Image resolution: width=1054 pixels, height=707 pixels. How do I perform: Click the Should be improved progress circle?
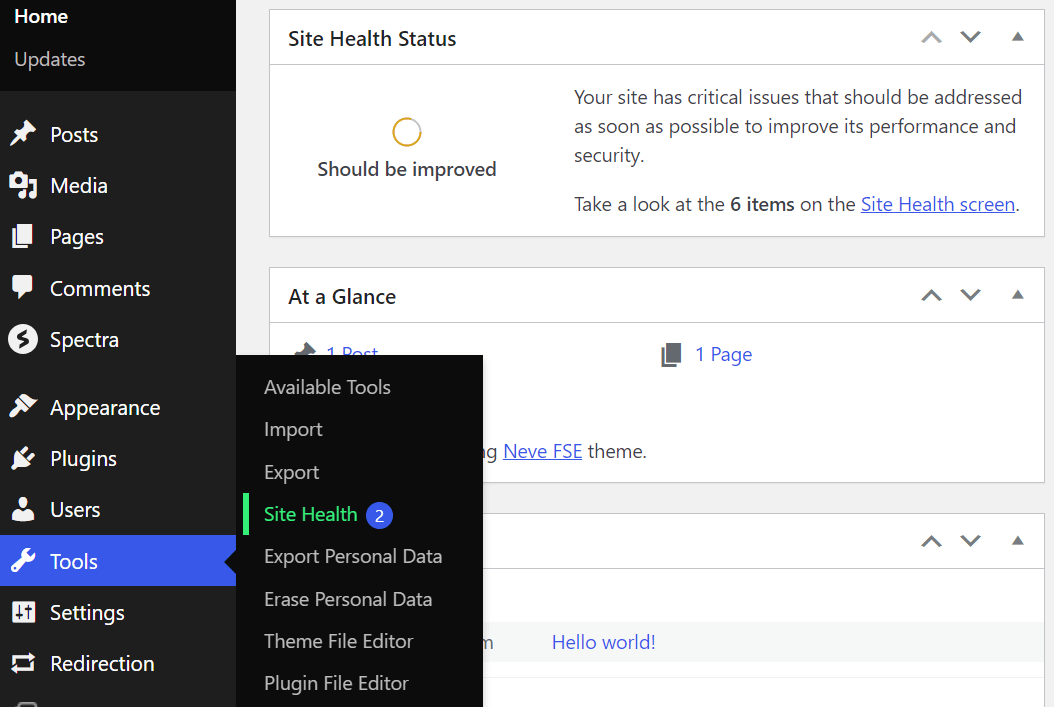406,131
